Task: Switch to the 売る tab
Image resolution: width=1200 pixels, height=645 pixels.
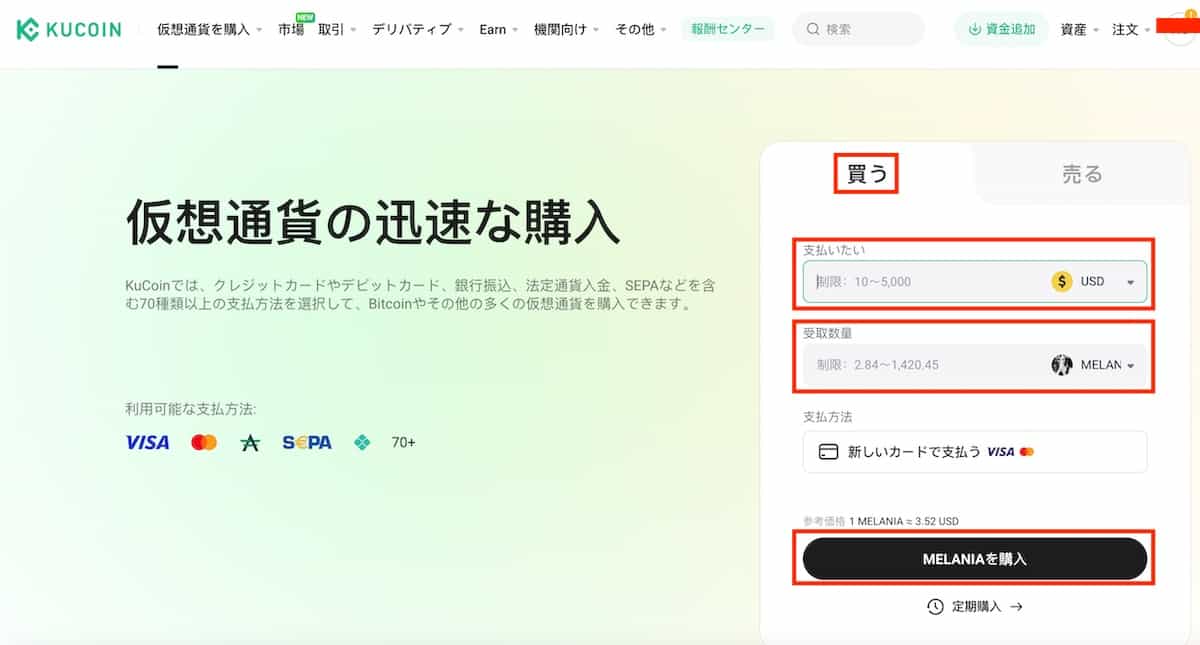Action: coord(1082,174)
